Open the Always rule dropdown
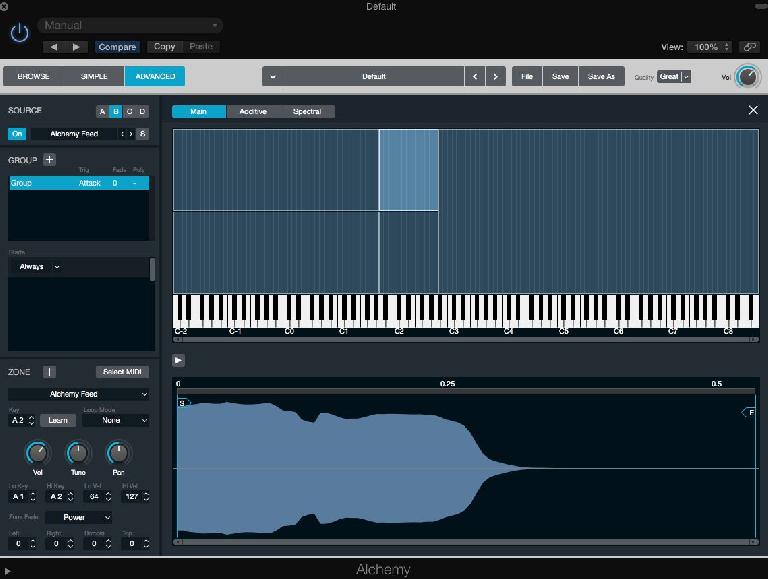This screenshot has width=768, height=579. point(39,266)
